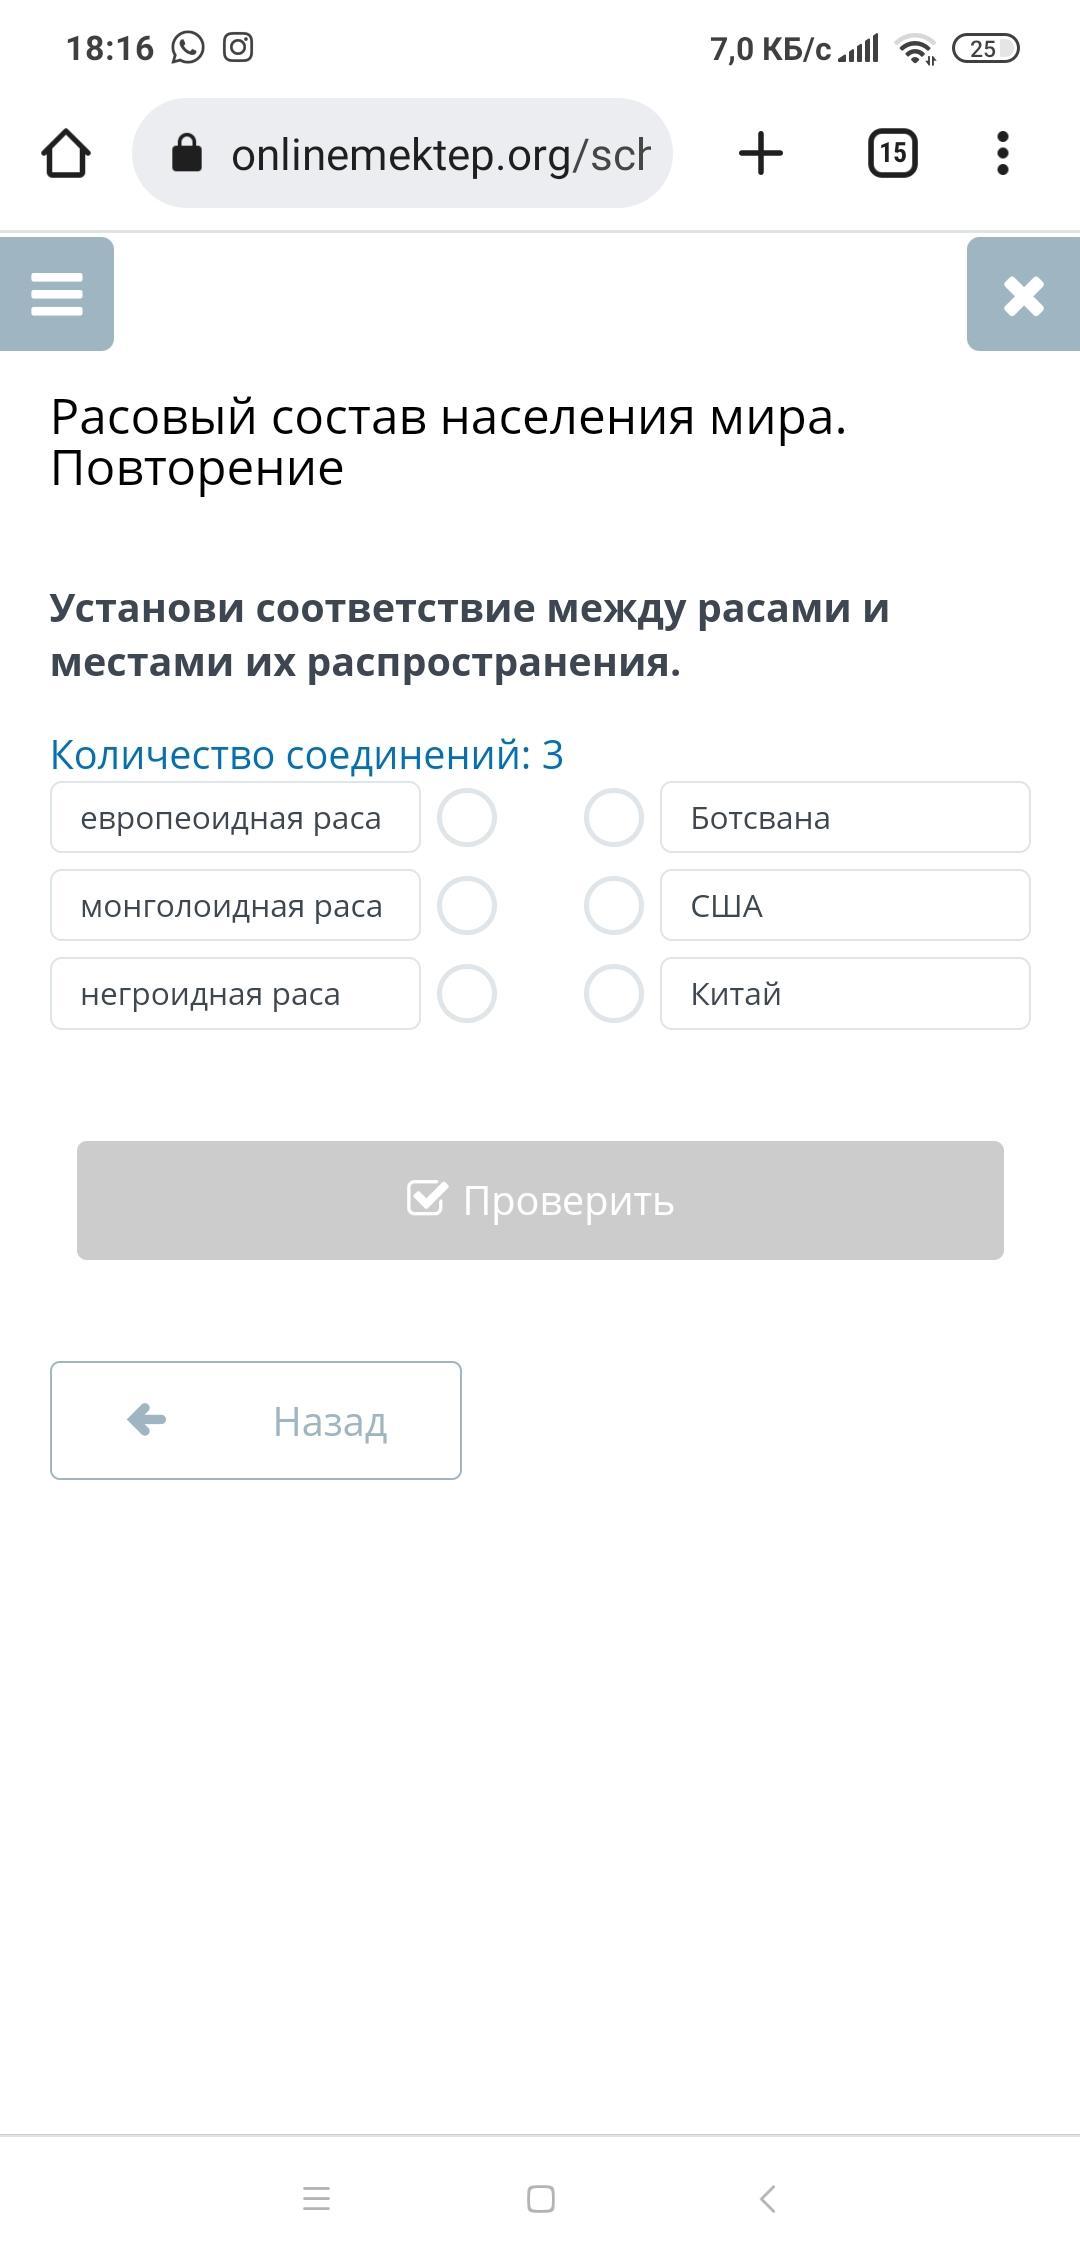Screen dimensions: 1080x2264
Task: Tap the onlinemektep.org address bar
Action: tap(440, 154)
